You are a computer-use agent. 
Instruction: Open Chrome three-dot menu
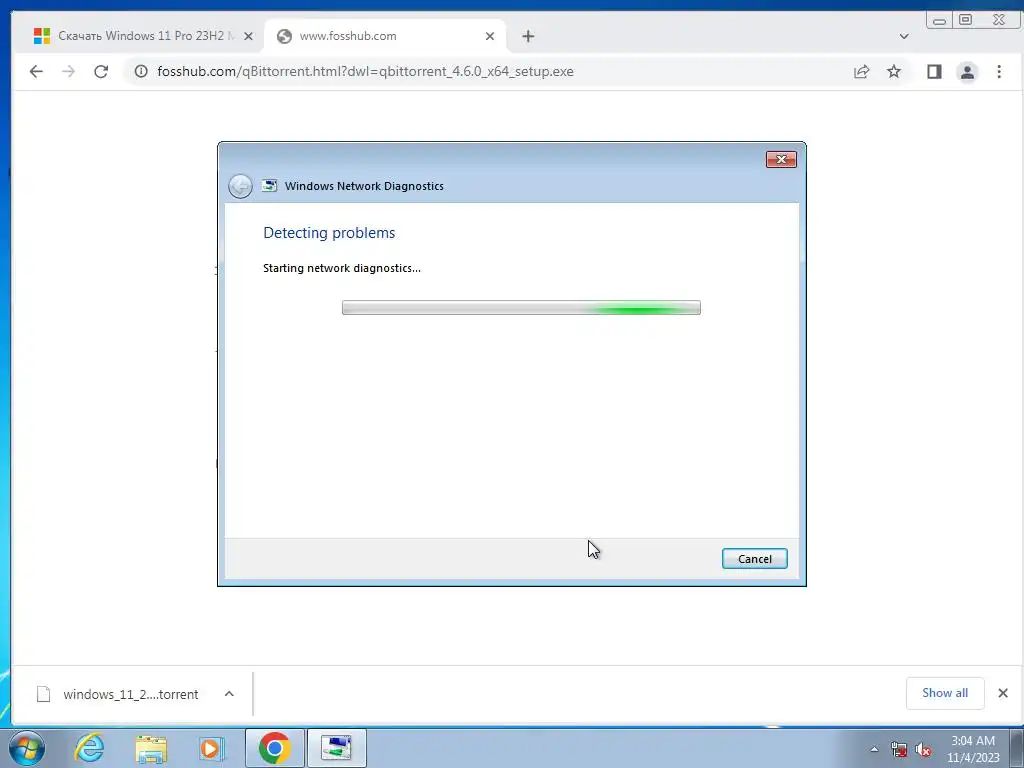pyautogui.click(x=999, y=72)
